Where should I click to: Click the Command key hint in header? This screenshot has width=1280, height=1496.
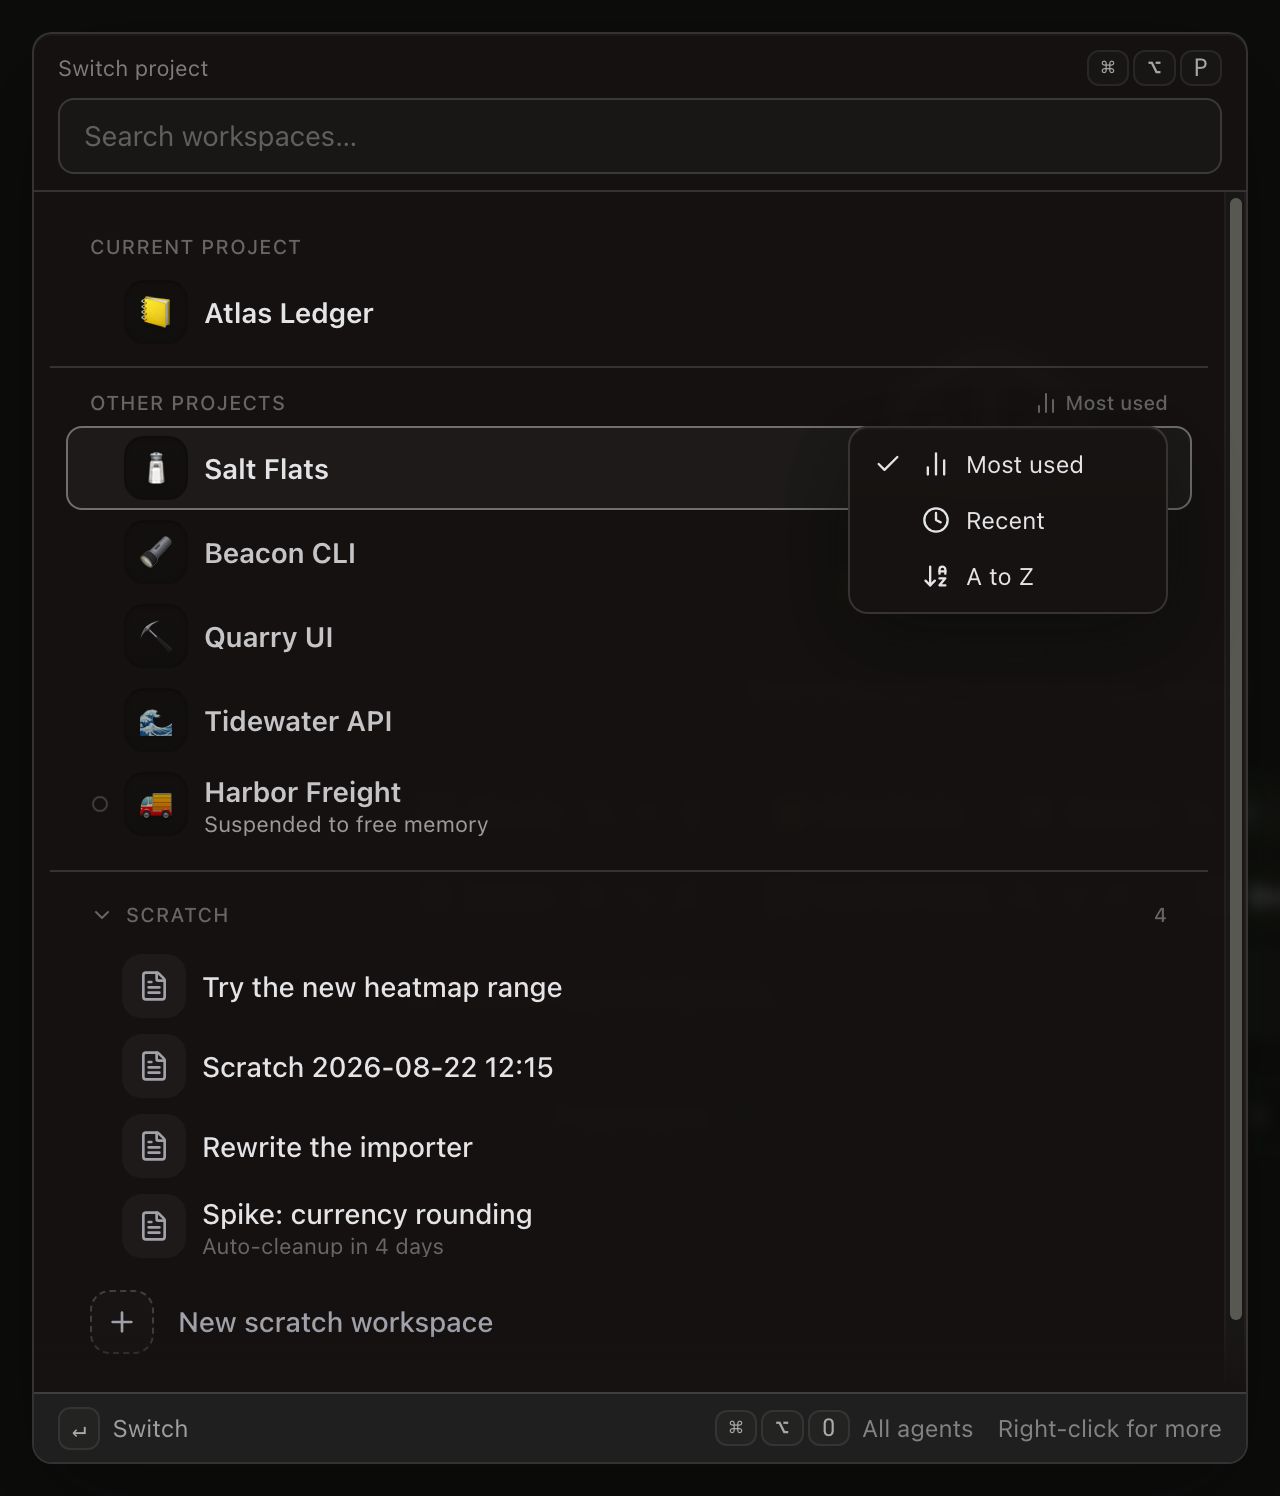pyautogui.click(x=1108, y=68)
